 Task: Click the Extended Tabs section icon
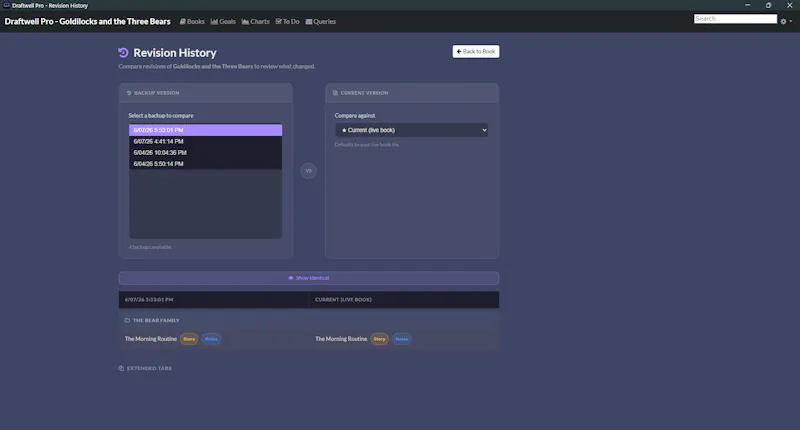pos(121,368)
